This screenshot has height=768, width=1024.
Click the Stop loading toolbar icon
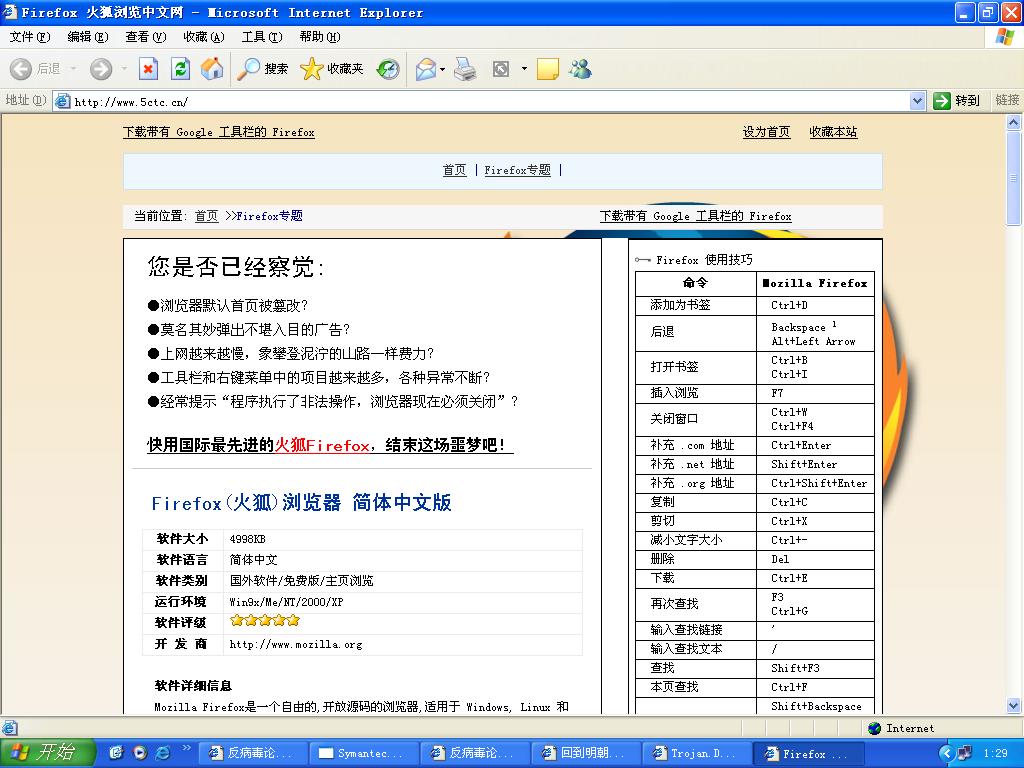148,69
